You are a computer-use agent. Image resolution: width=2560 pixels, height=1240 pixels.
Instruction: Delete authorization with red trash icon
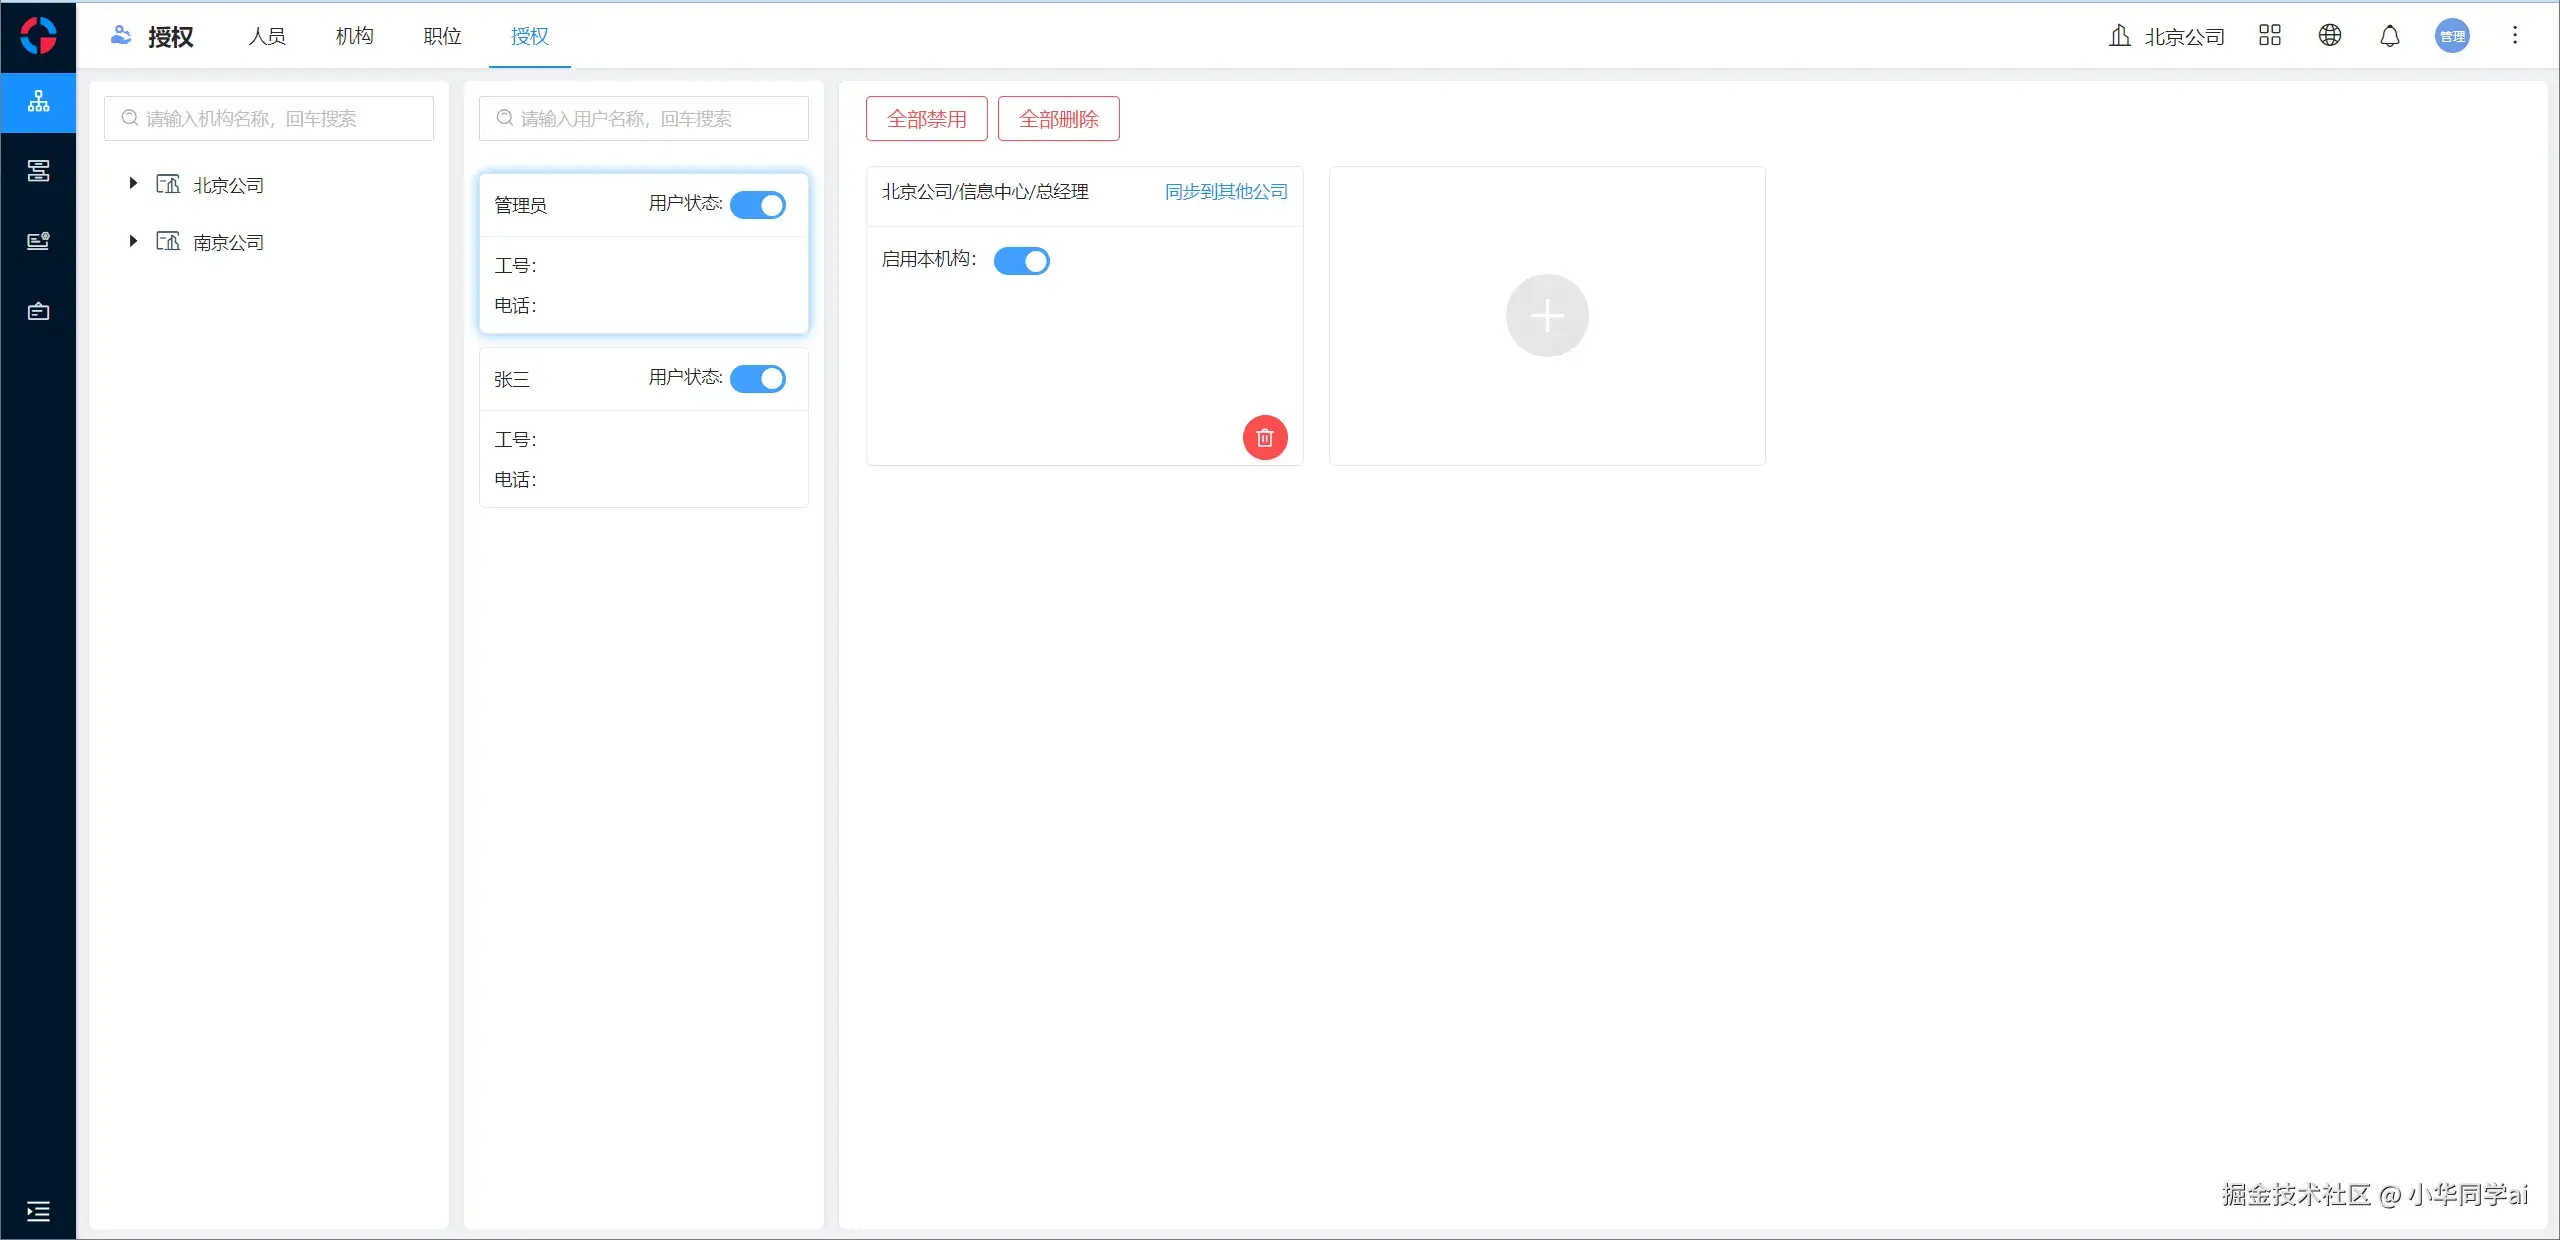1265,438
